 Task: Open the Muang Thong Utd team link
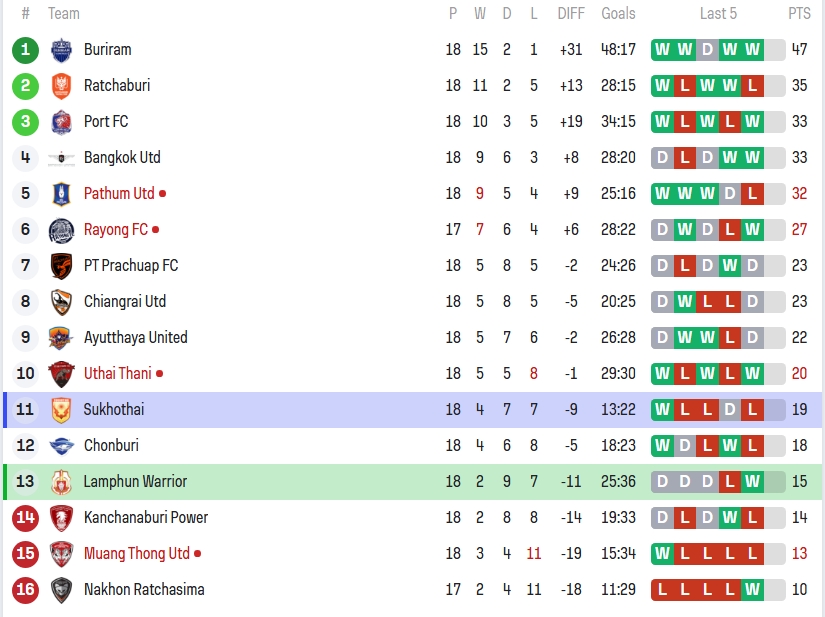[136, 554]
